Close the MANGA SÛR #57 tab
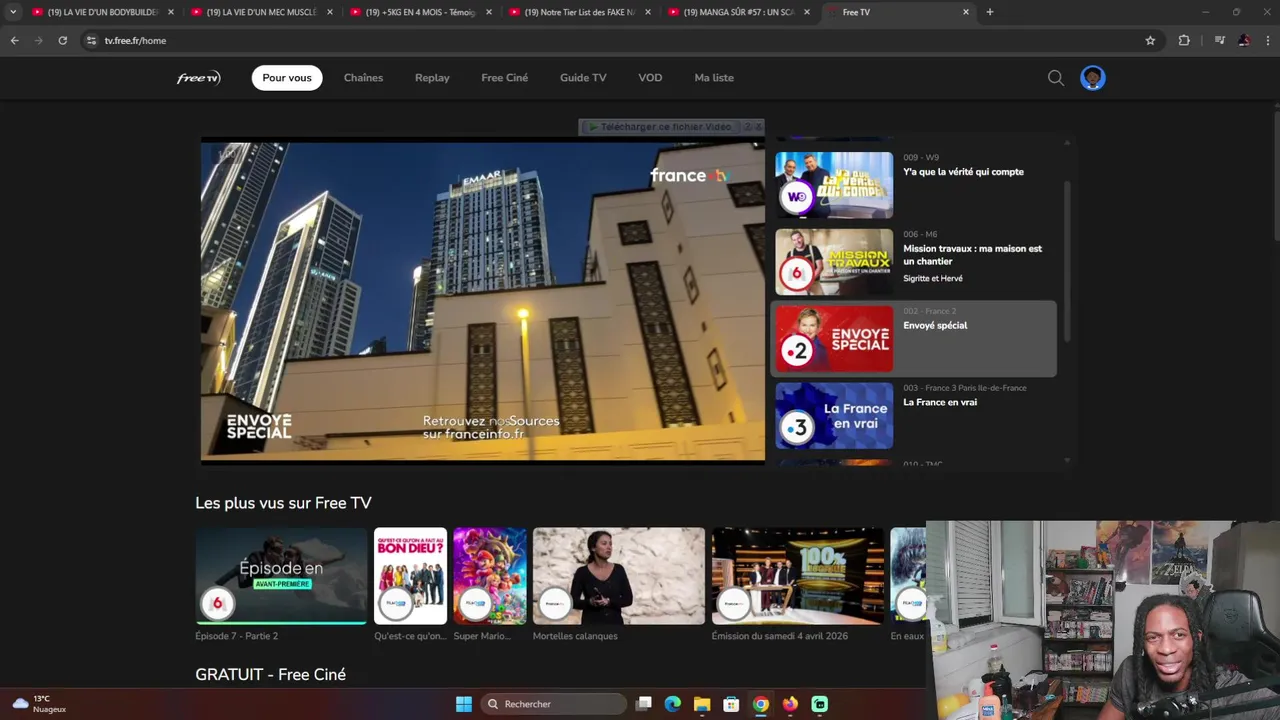 pos(807,12)
